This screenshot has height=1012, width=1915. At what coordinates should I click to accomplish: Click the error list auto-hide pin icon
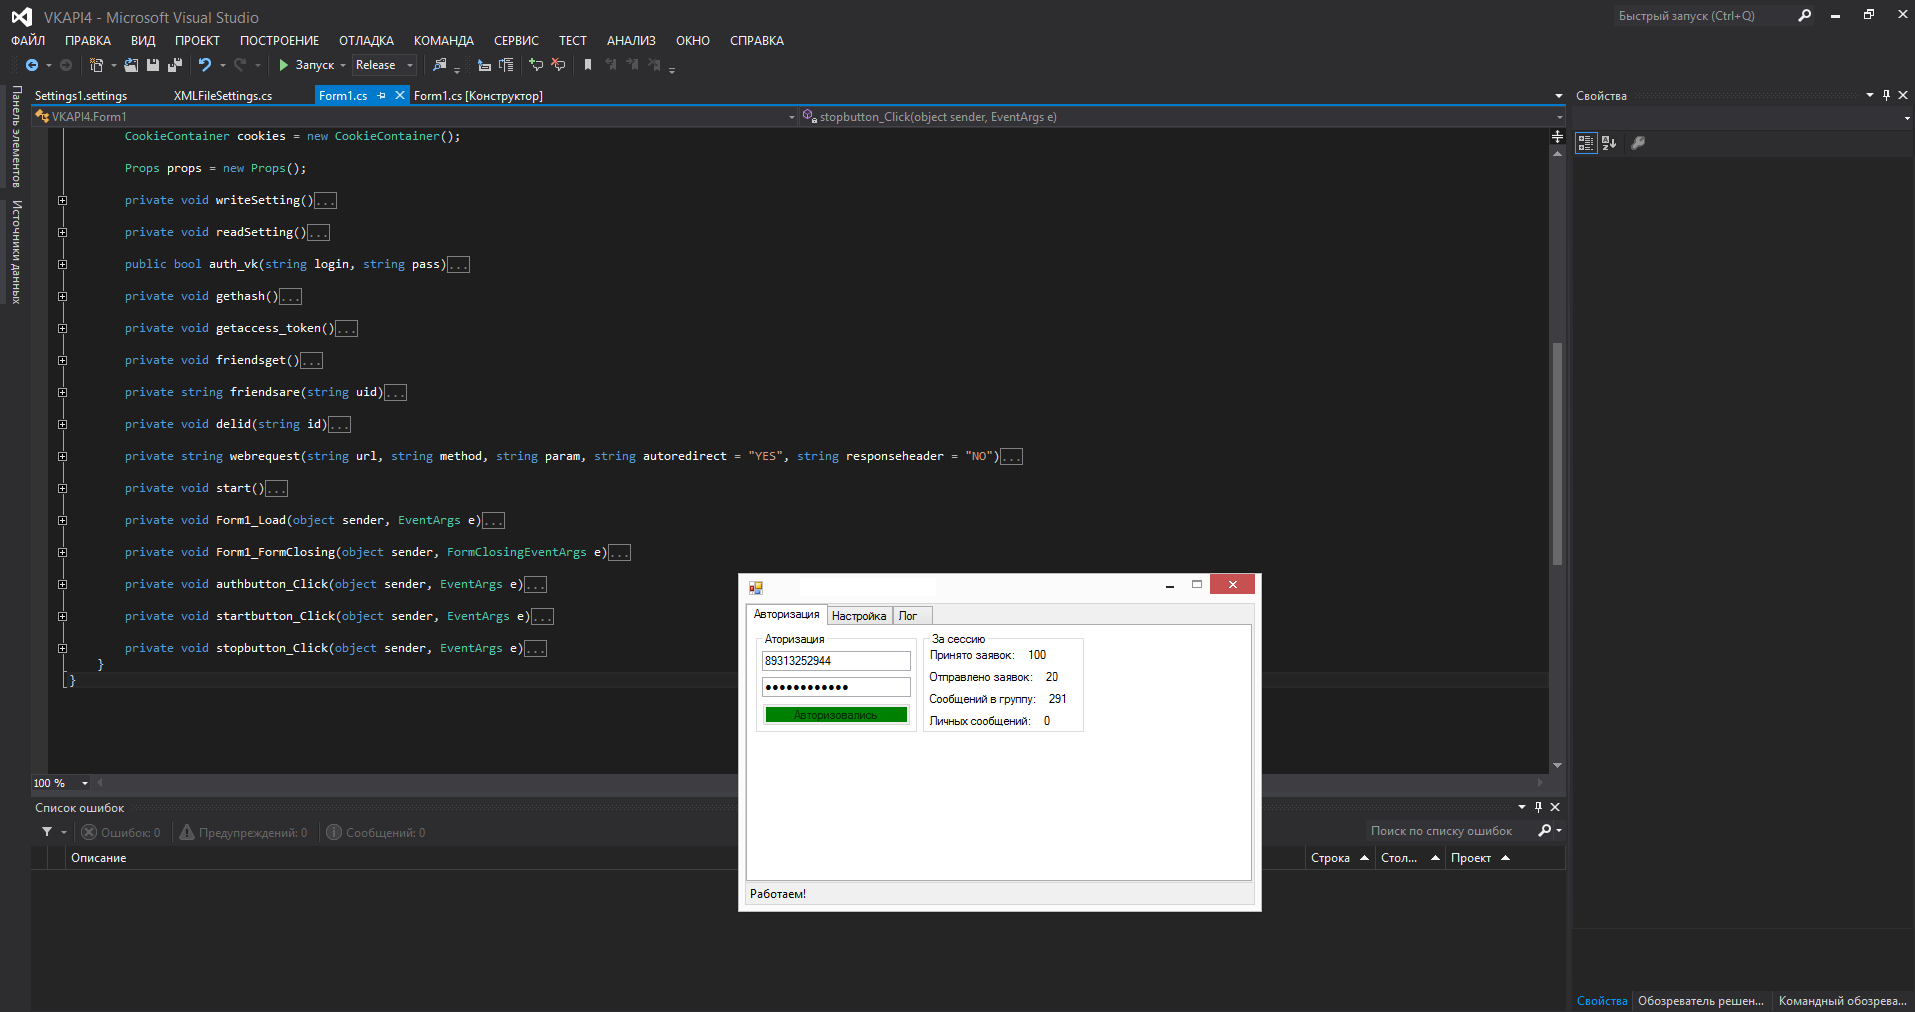(x=1538, y=807)
